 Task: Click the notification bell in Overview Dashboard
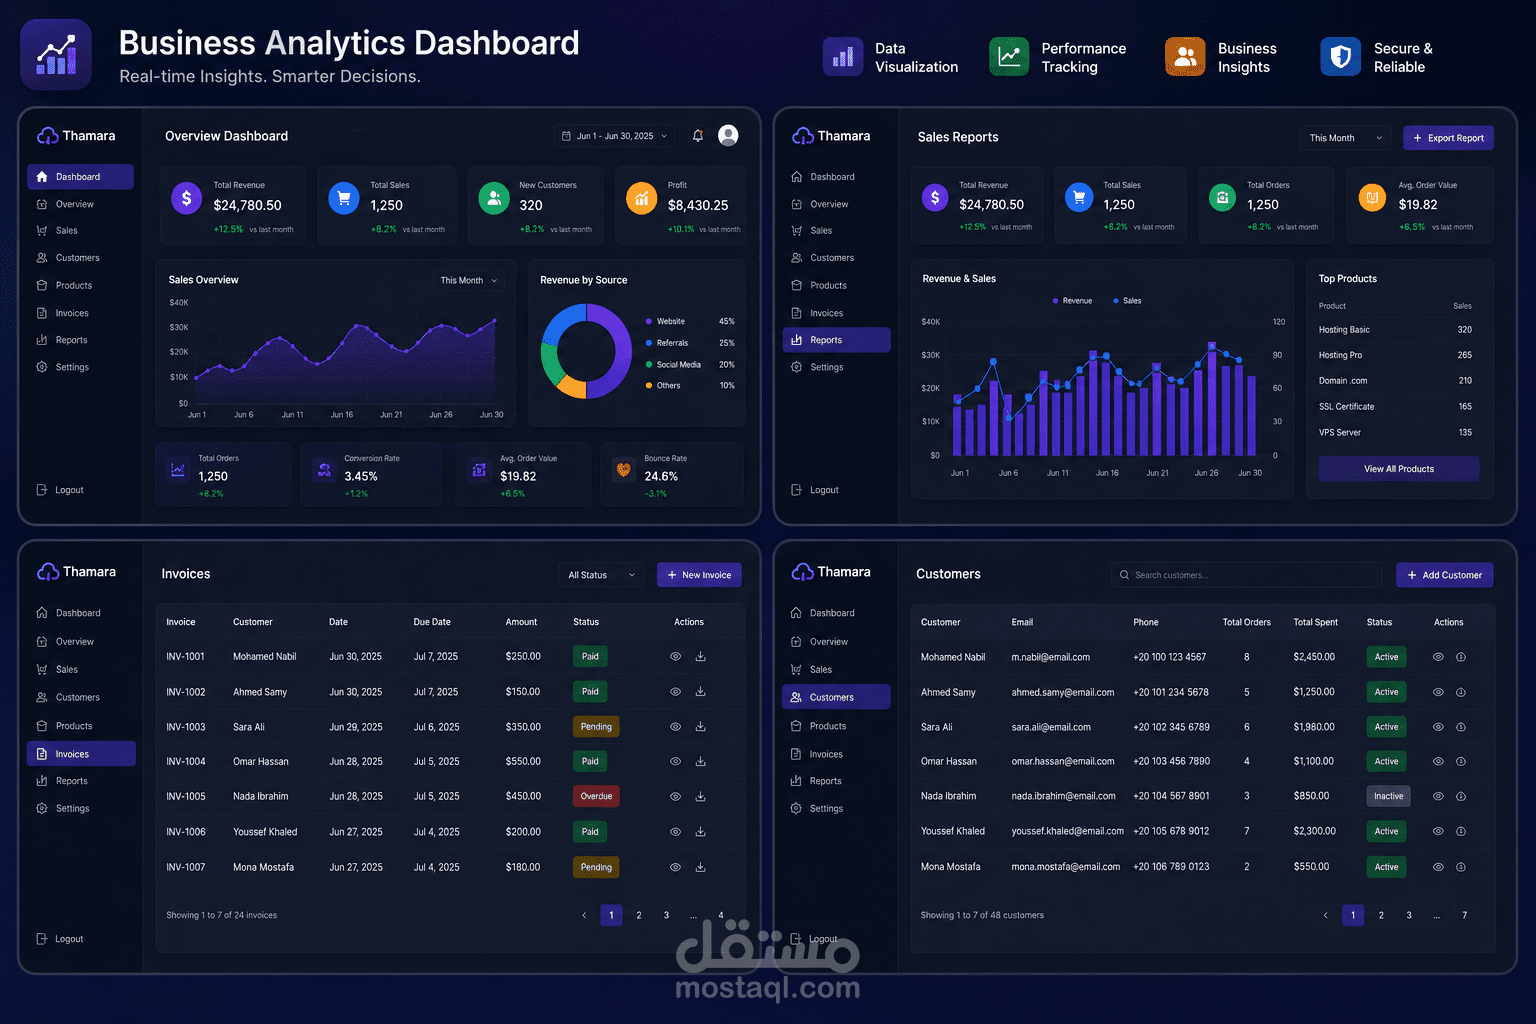click(x=698, y=135)
